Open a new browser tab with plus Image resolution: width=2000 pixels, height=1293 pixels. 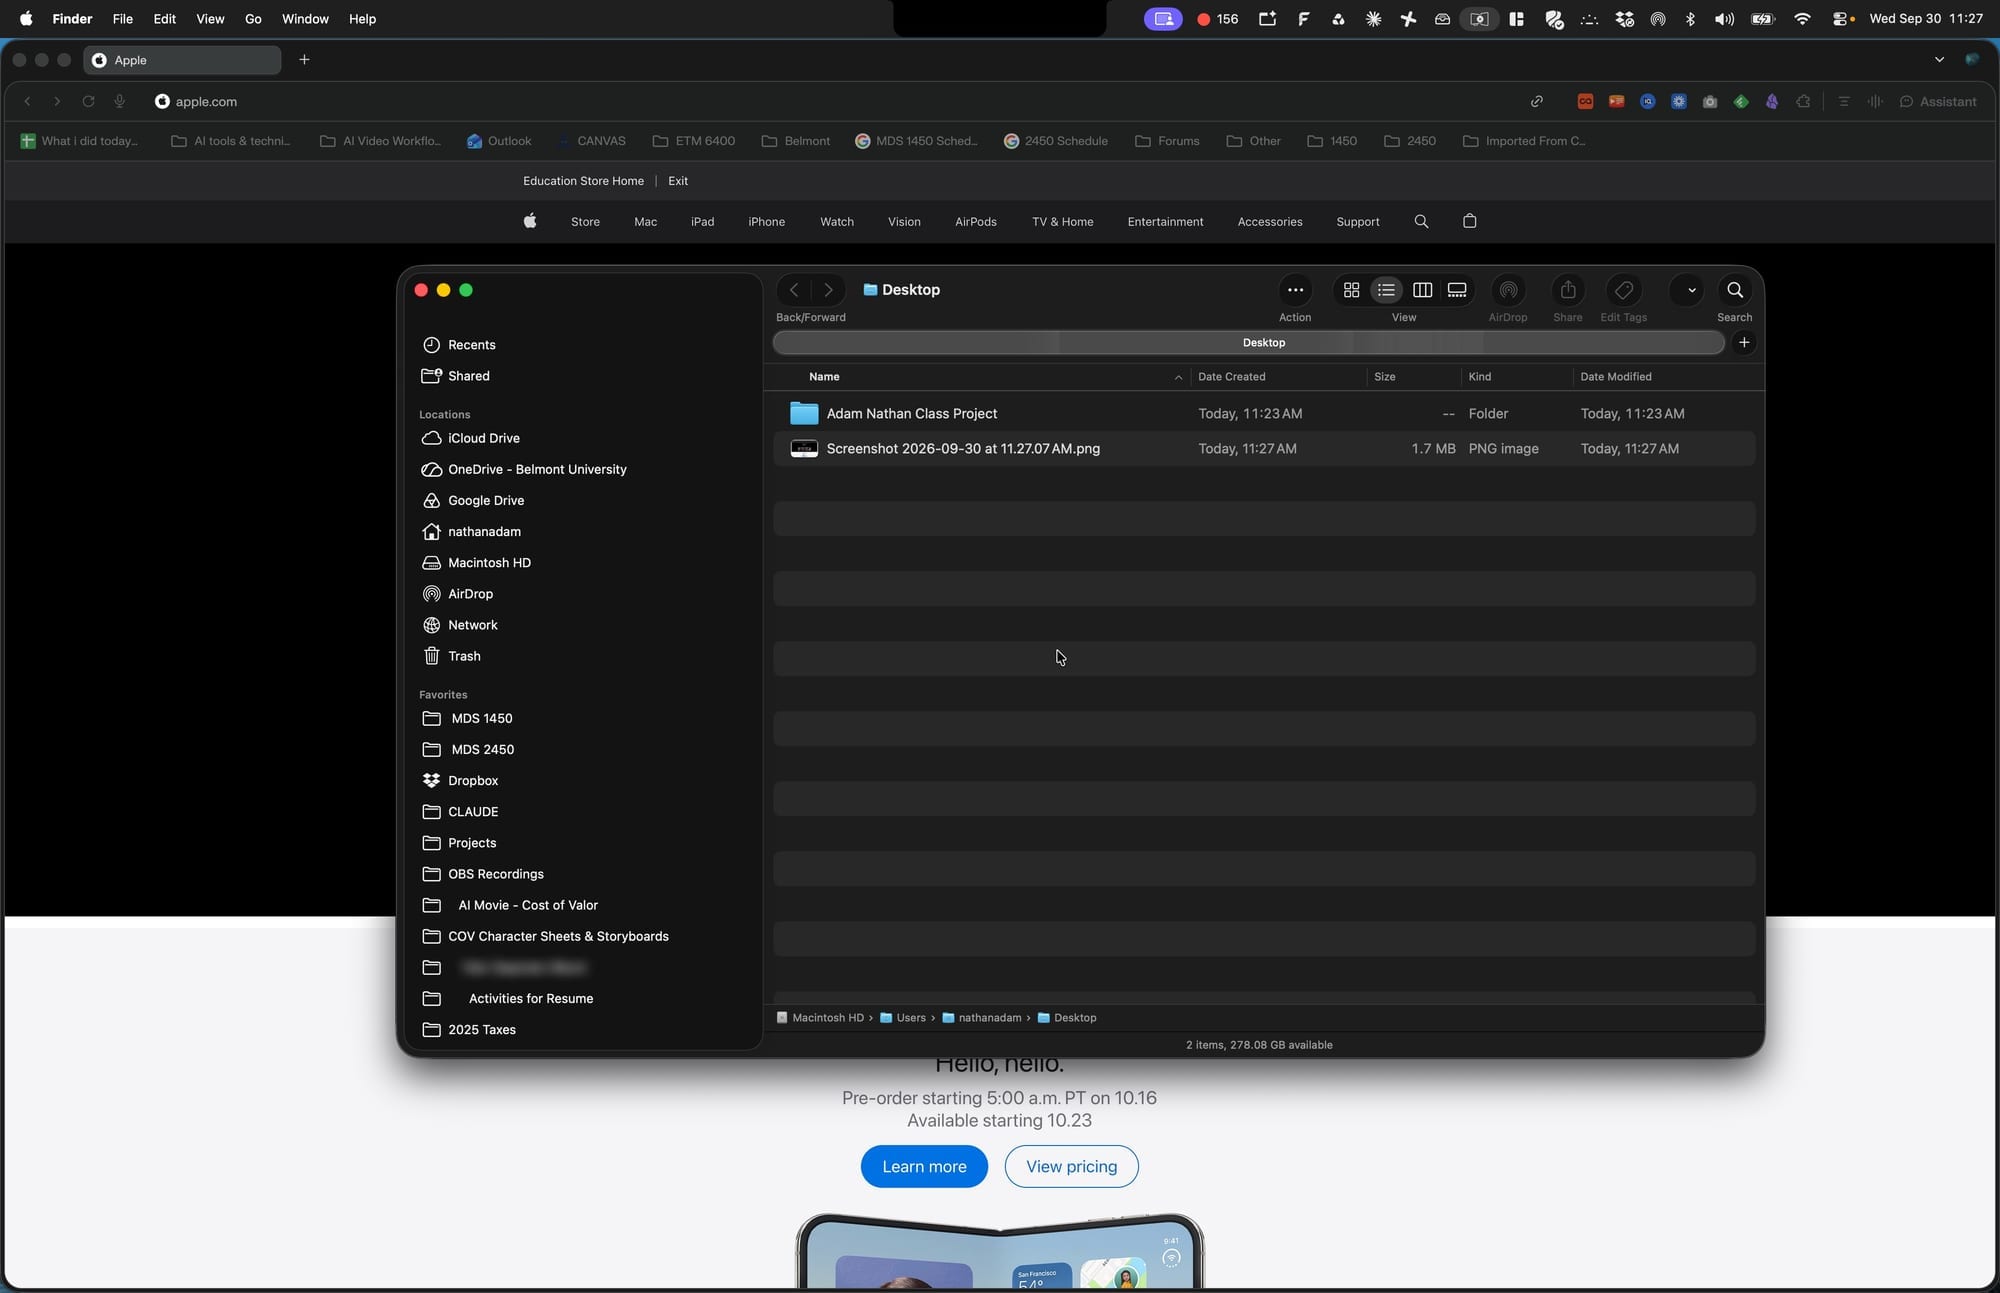coord(305,60)
